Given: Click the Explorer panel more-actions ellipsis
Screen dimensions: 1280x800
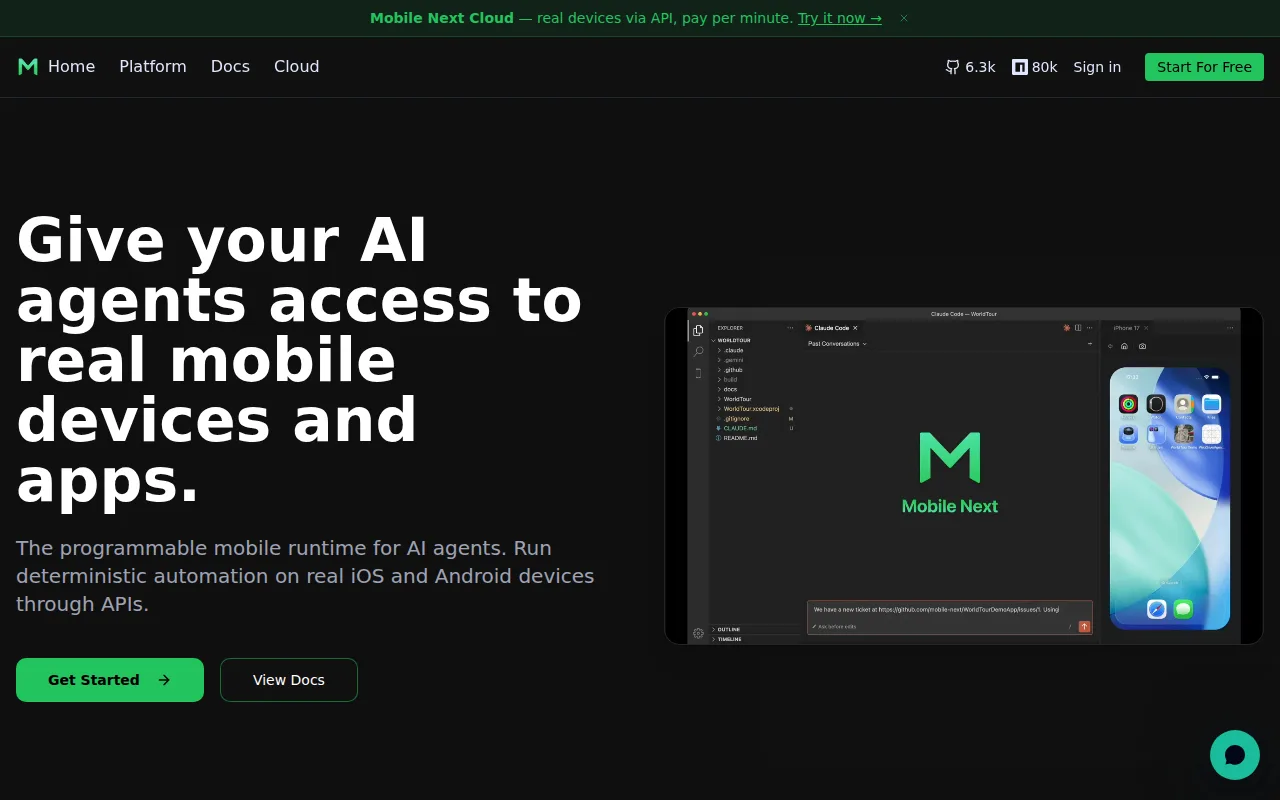Looking at the screenshot, I should 790,328.
